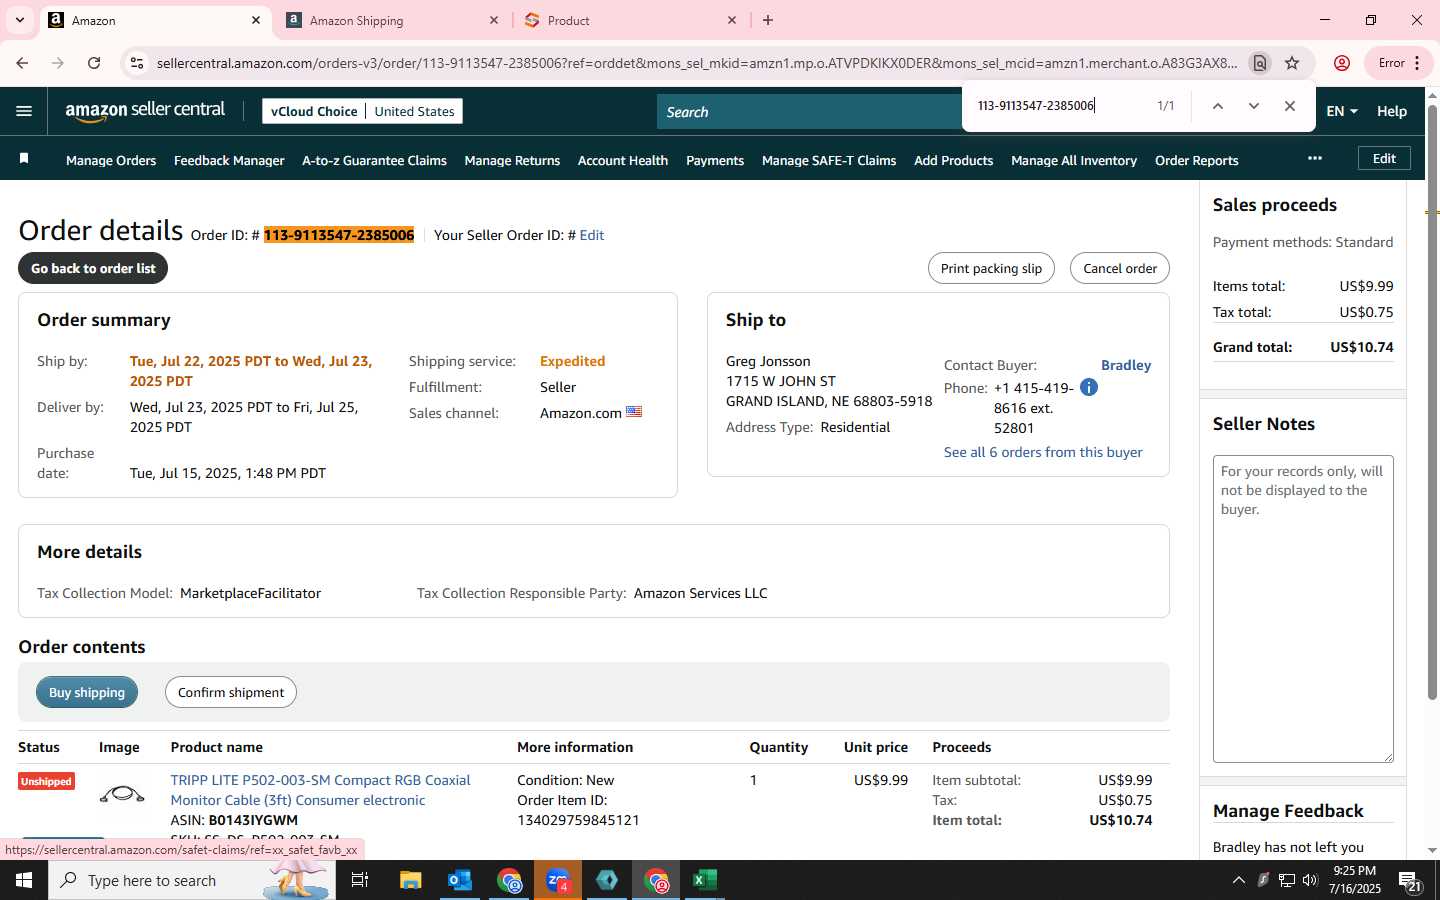Screen dimensions: 1440x900
Task: Open Manage All Inventory
Action: 1074,160
